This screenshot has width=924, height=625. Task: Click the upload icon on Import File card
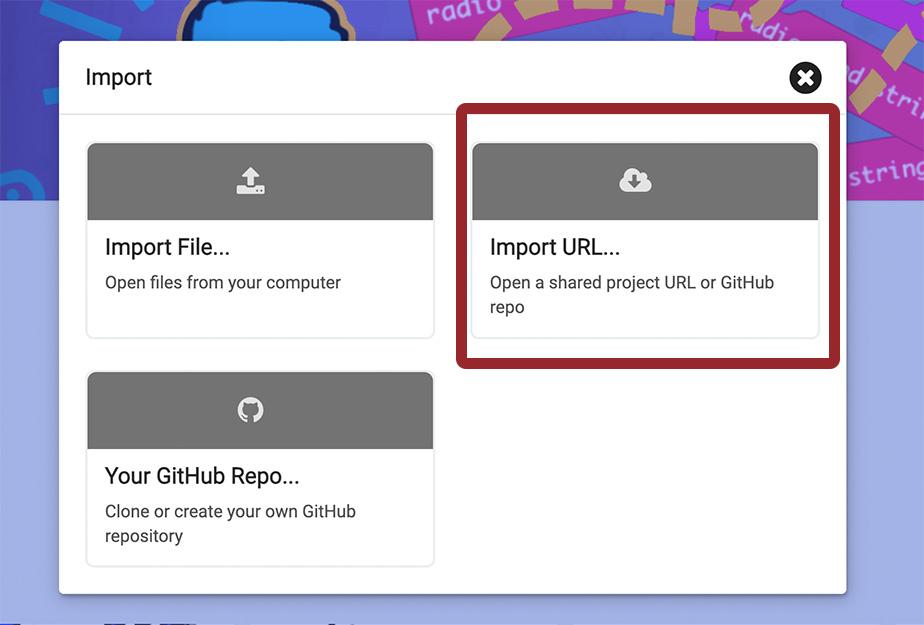(250, 181)
